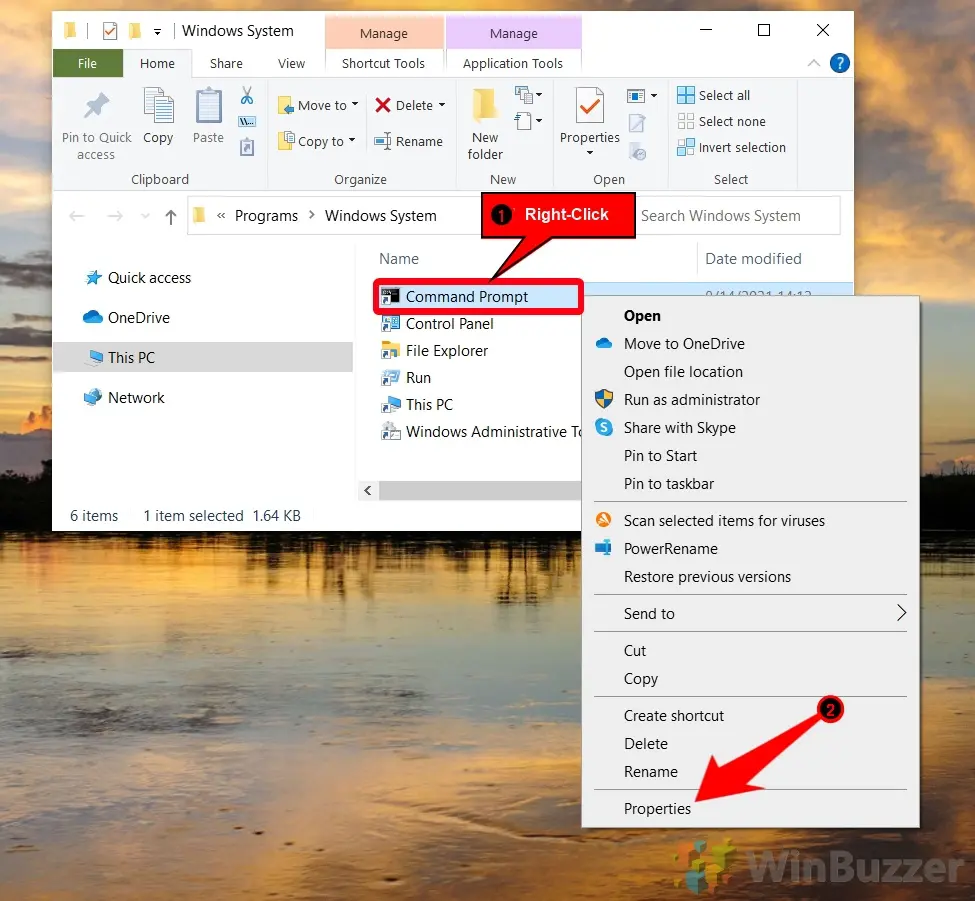
Task: Expand the address bar path chevron
Action: (221, 216)
